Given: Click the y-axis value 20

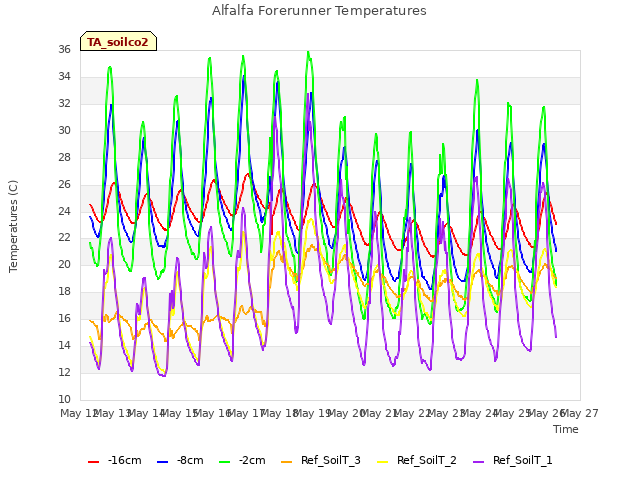Looking at the screenshot, I should tap(64, 265).
